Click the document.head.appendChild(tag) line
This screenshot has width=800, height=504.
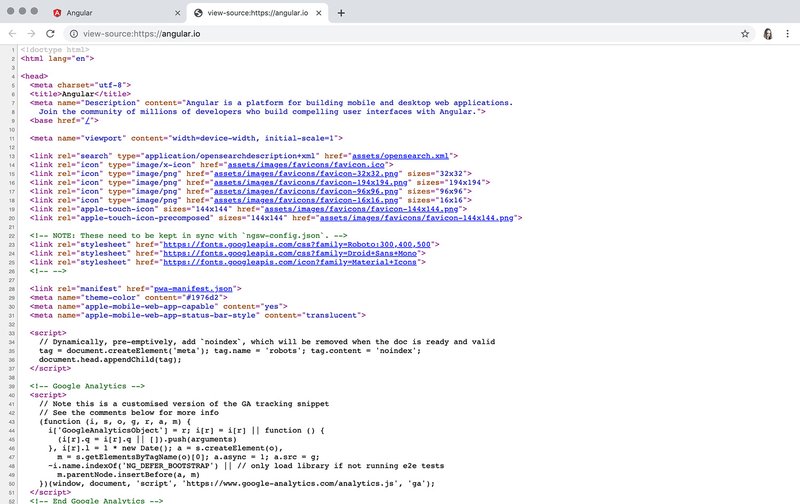(x=110, y=360)
